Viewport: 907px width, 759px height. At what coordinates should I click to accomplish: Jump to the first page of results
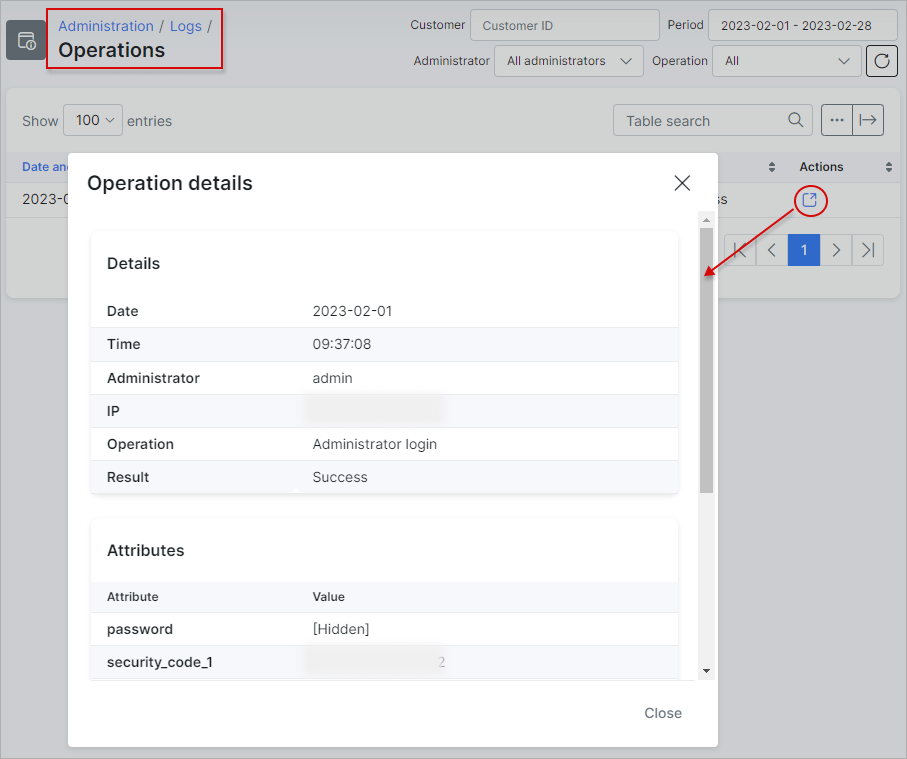(740, 250)
